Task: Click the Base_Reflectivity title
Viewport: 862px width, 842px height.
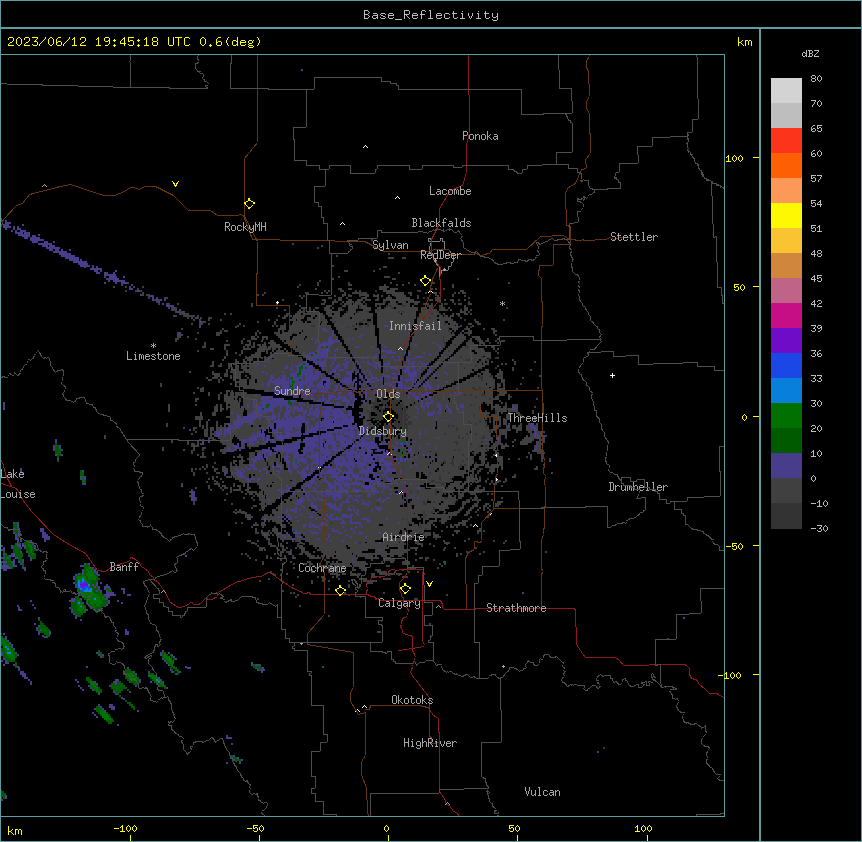Action: 431,15
